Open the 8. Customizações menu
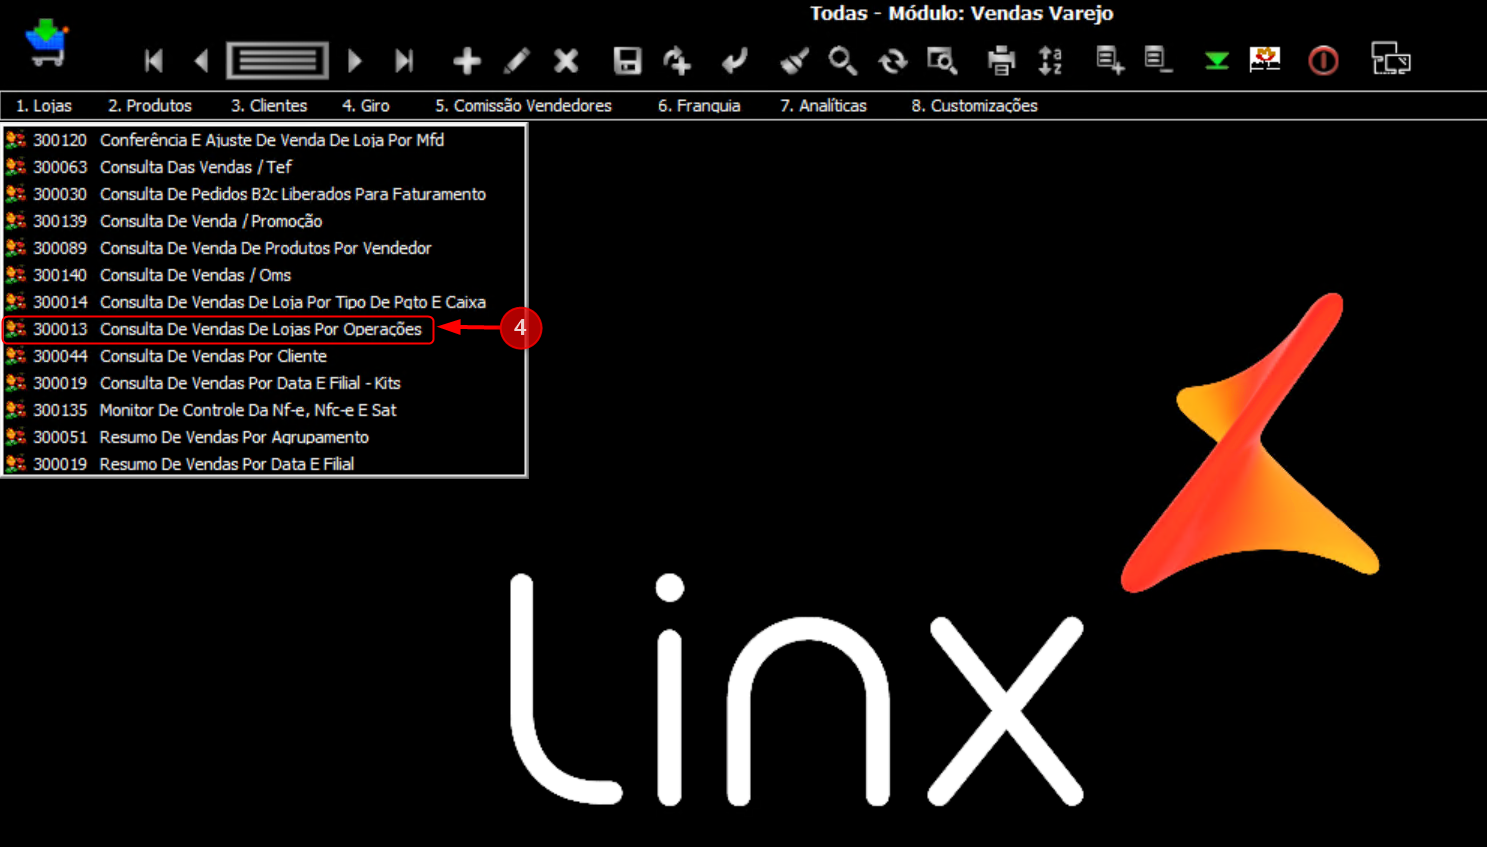The image size is (1487, 847). (974, 106)
